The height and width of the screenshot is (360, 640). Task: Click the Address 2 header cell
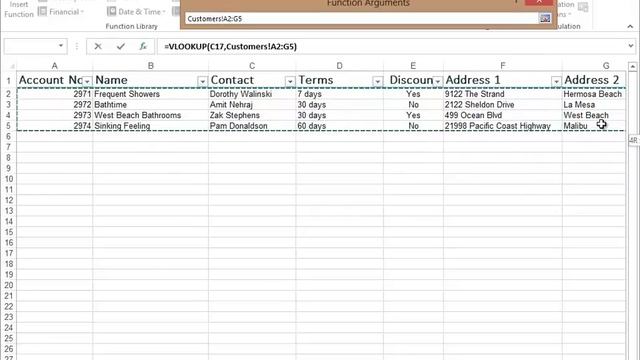(593, 80)
